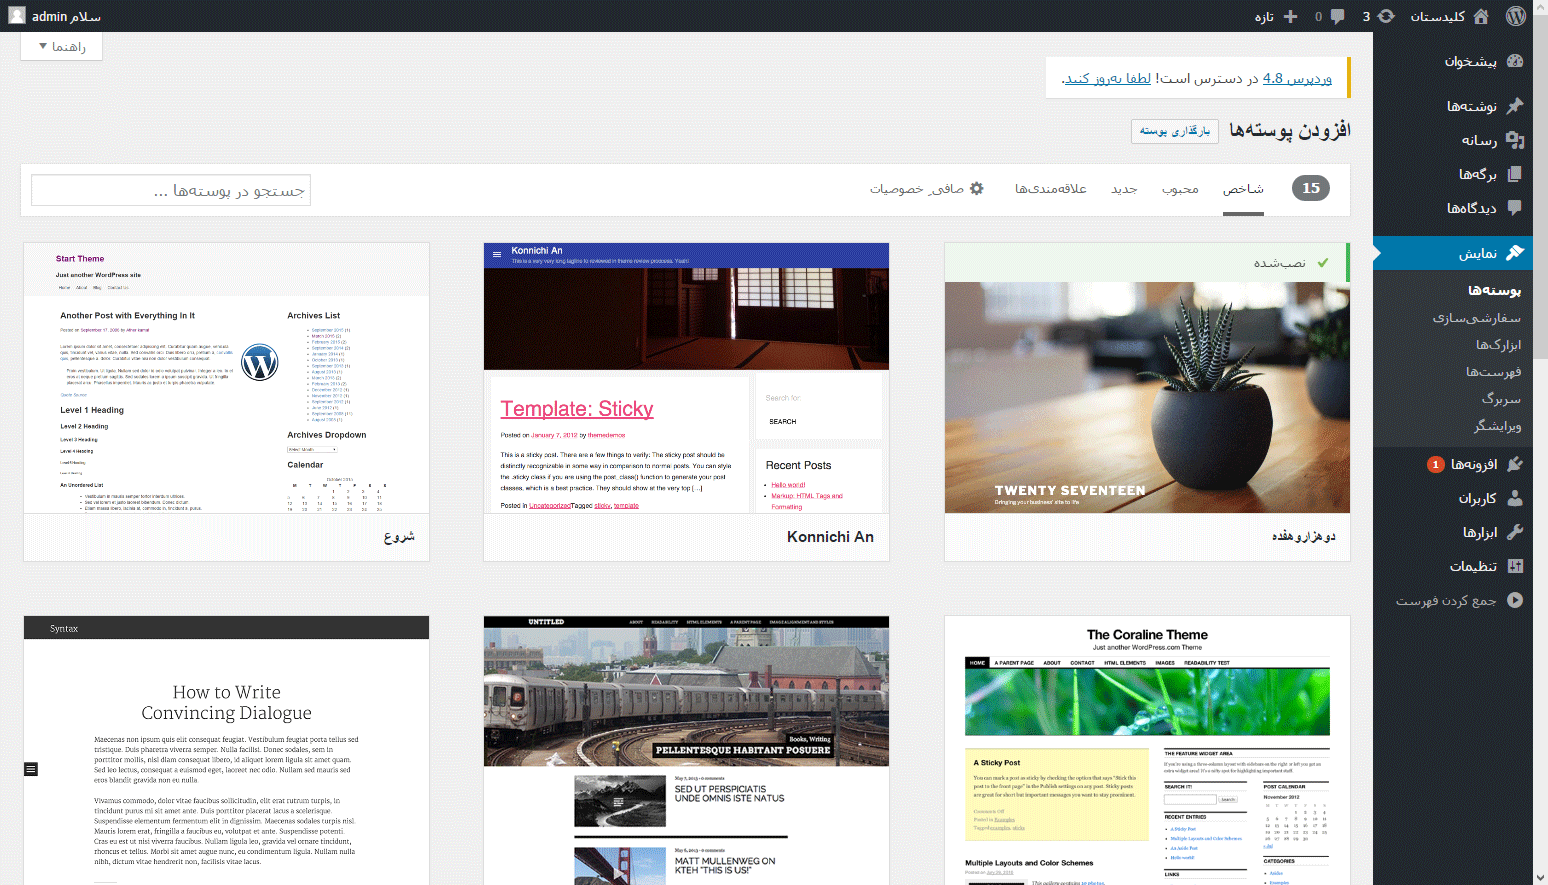Collapse the menu with جمع کردن فهرست
The height and width of the screenshot is (885, 1548).
[x=1459, y=601]
